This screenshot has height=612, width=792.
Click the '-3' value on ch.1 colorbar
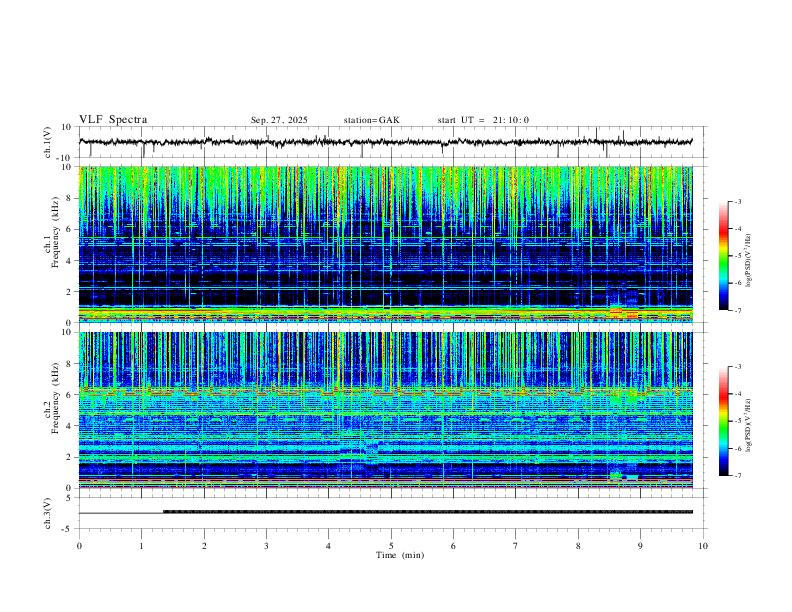(x=737, y=201)
